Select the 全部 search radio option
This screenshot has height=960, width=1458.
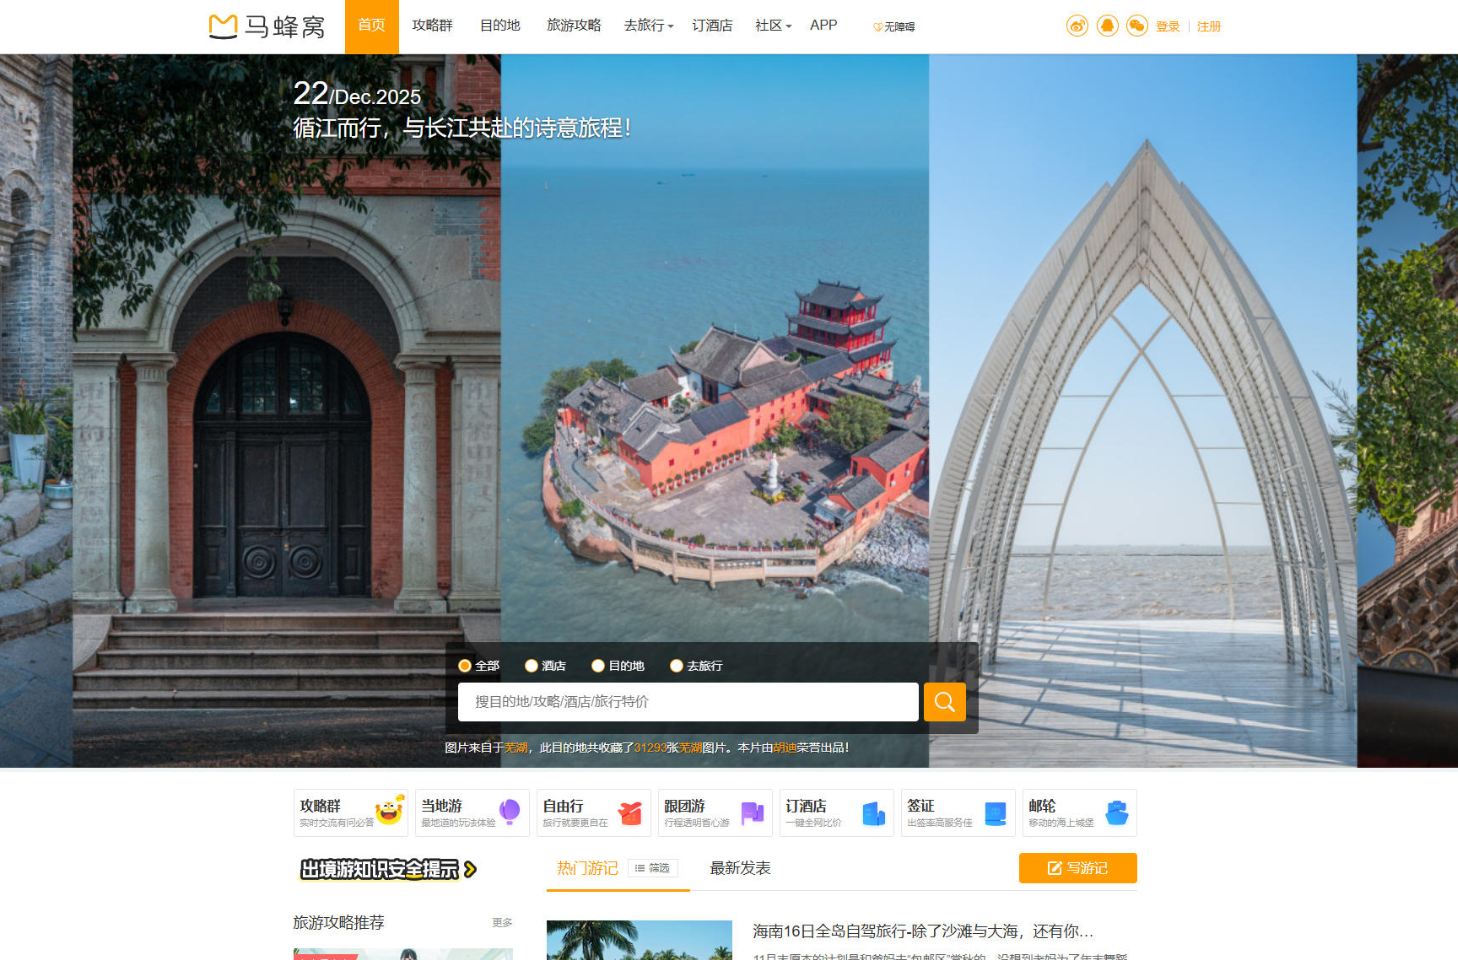[465, 666]
